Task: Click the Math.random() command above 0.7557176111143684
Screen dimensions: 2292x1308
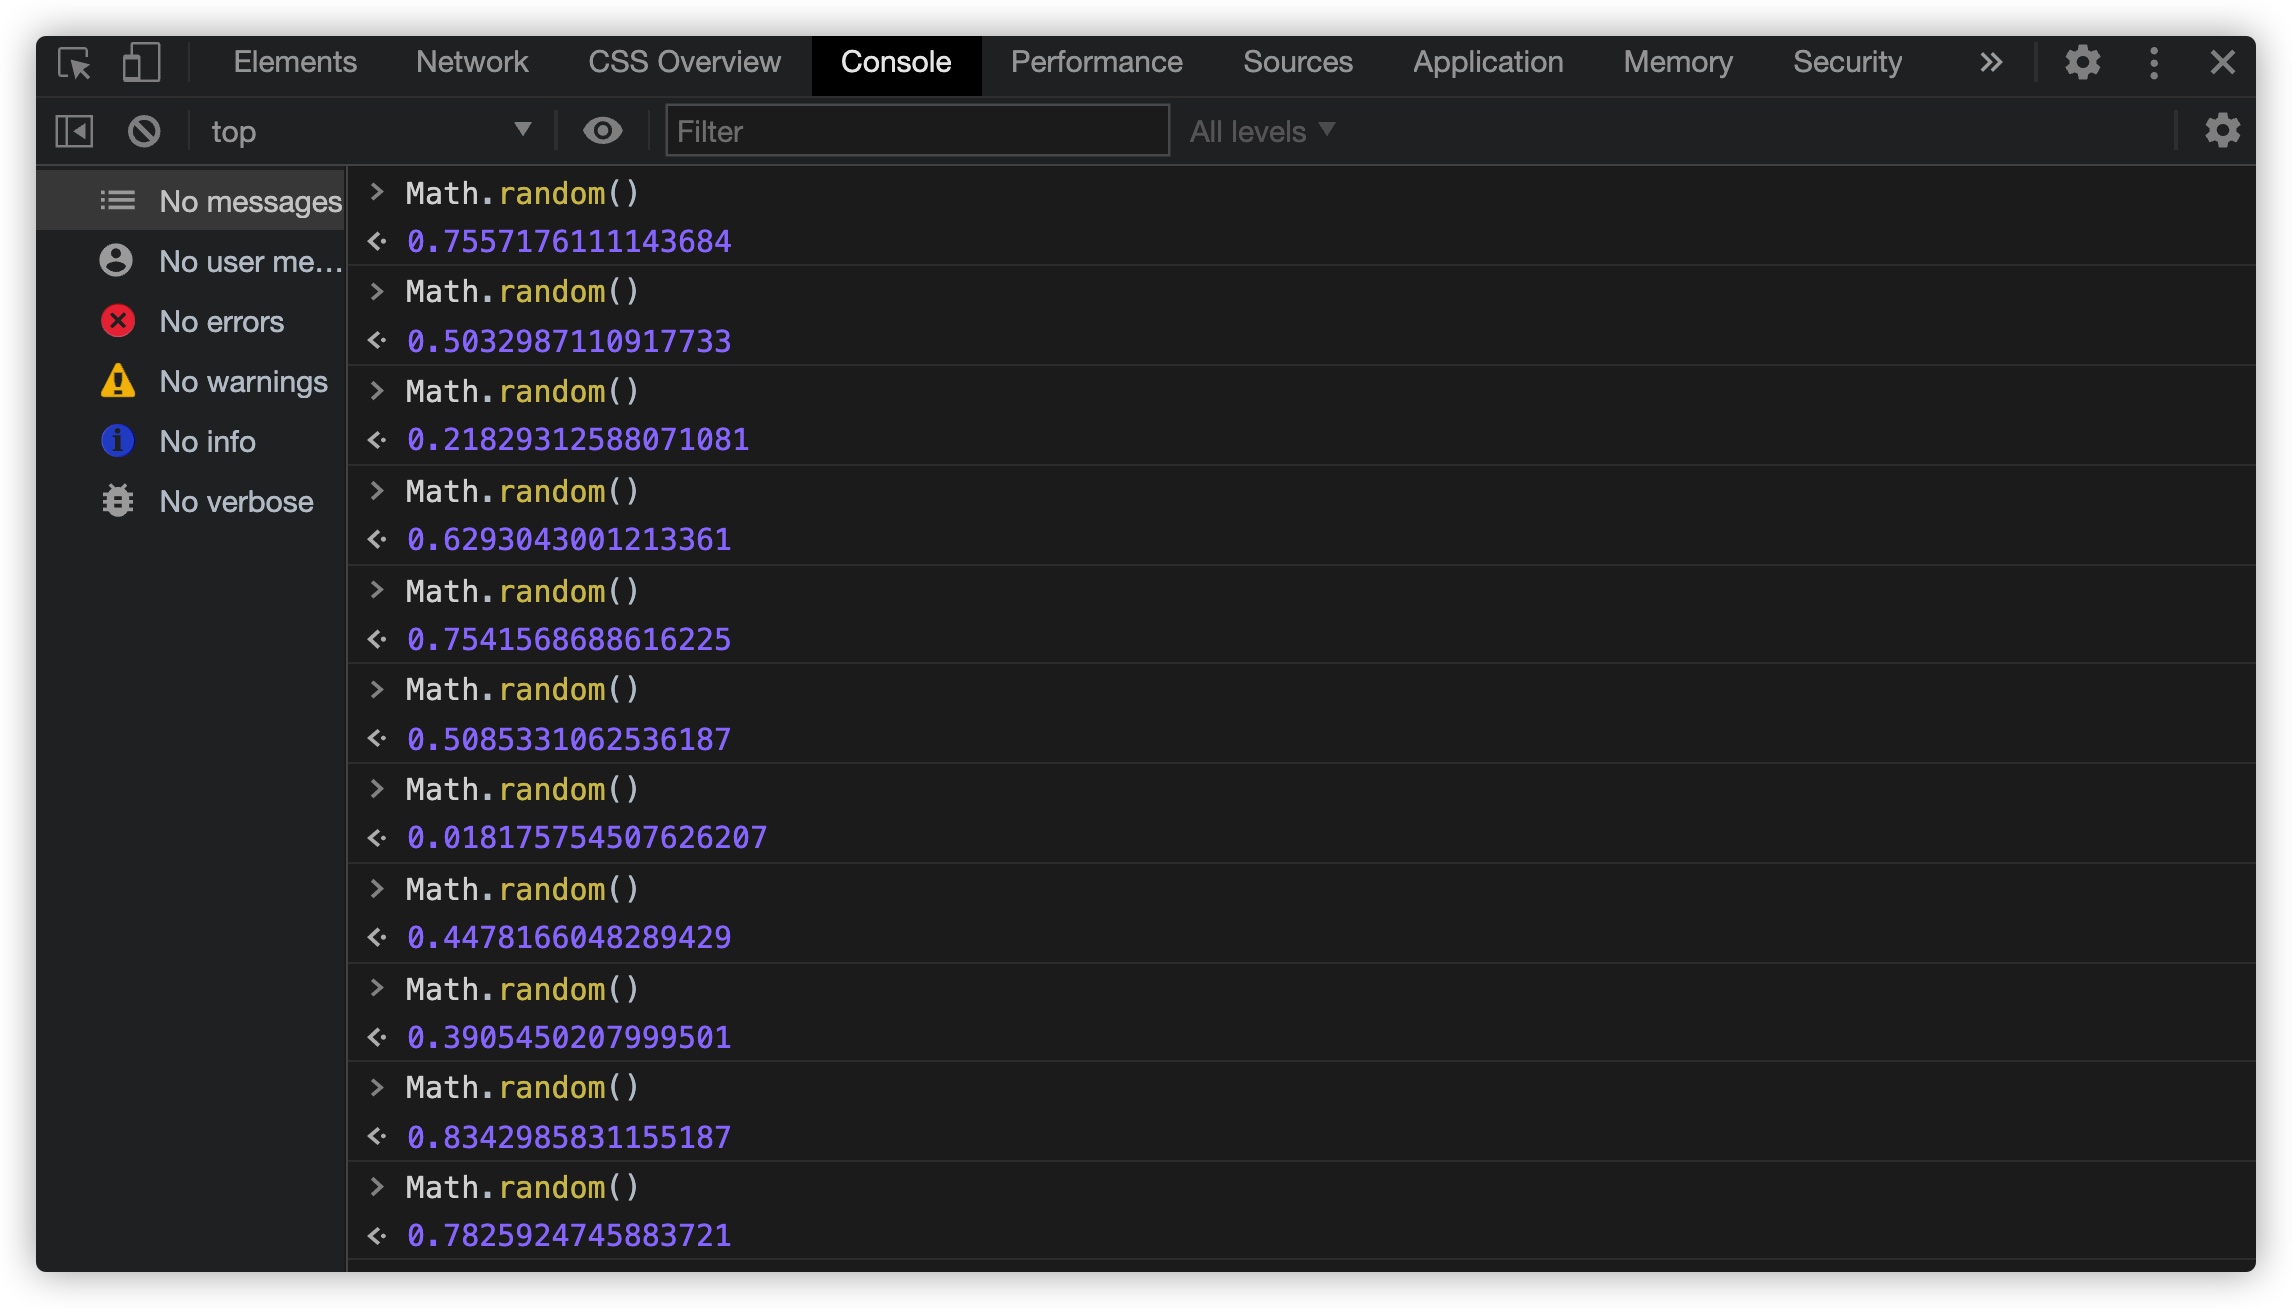Action: tap(522, 193)
